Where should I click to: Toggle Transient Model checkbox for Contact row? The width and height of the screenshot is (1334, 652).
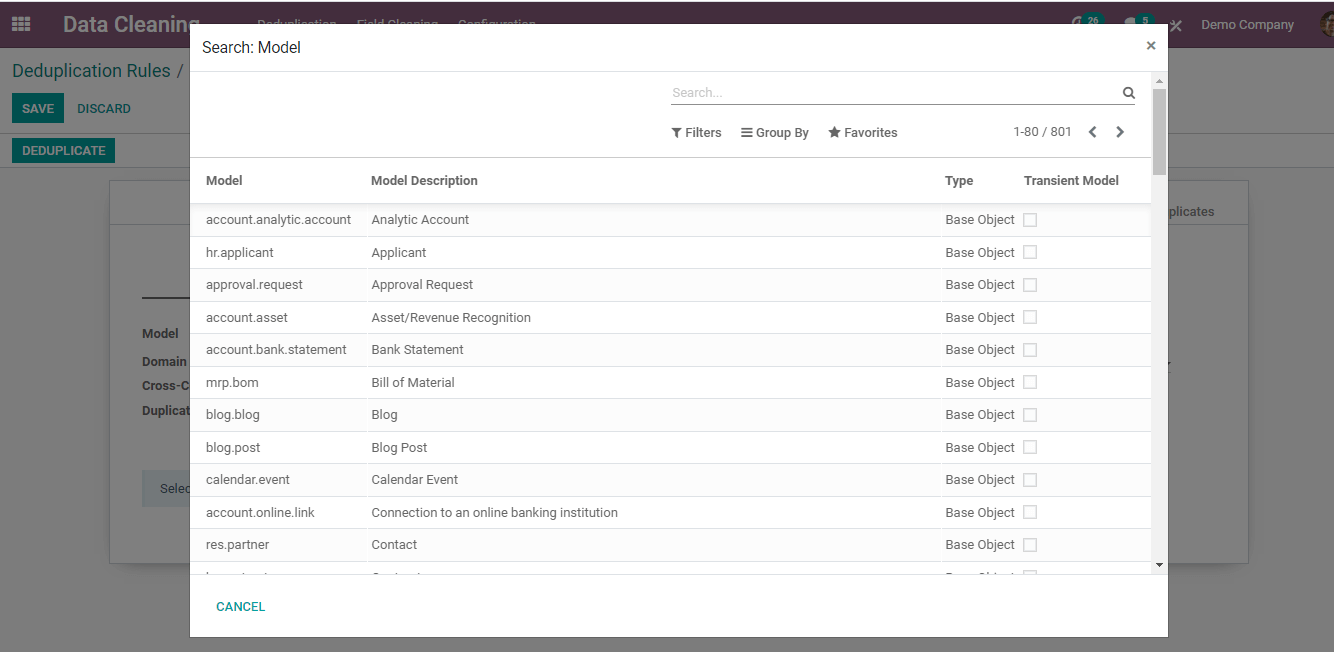1030,545
